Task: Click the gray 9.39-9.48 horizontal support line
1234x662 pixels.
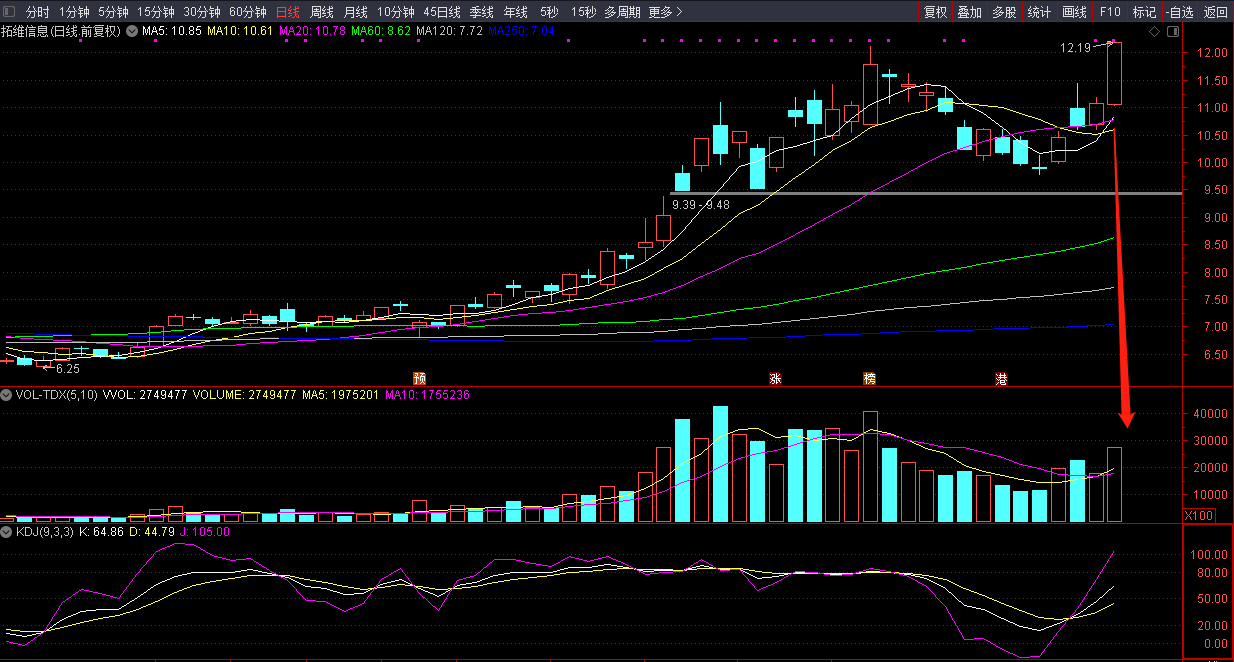Action: pyautogui.click(x=900, y=192)
